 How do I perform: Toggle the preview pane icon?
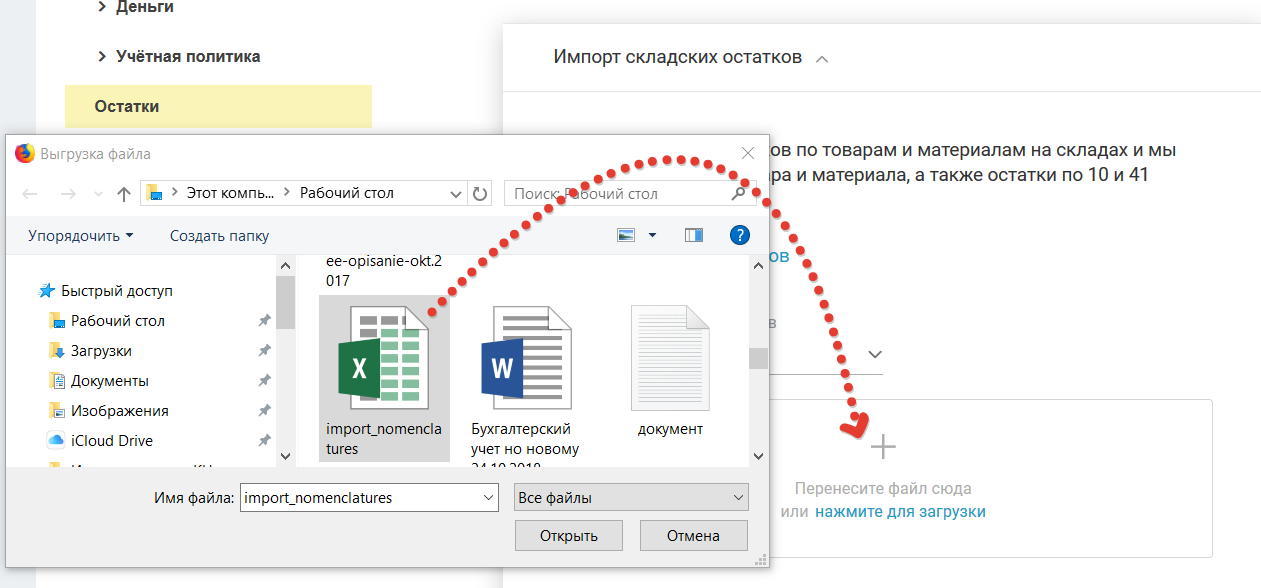tap(694, 235)
